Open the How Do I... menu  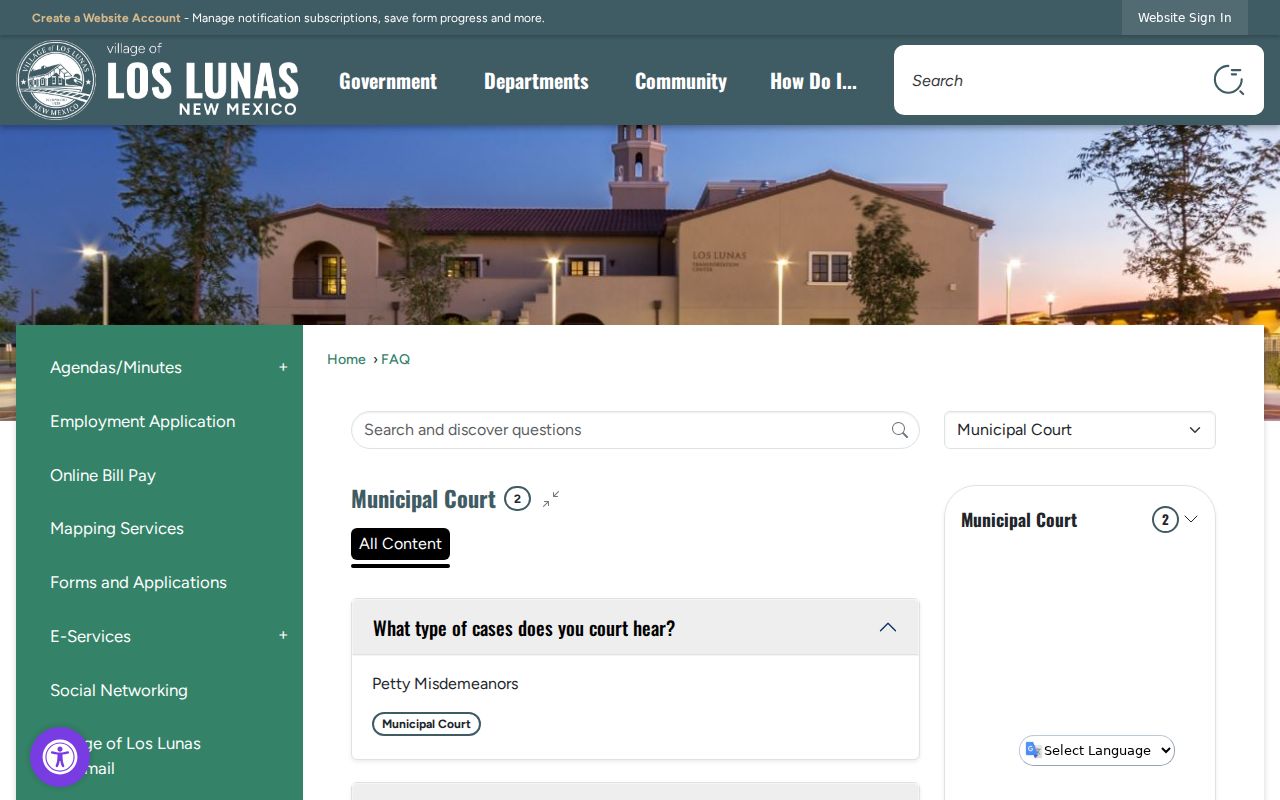tap(813, 81)
